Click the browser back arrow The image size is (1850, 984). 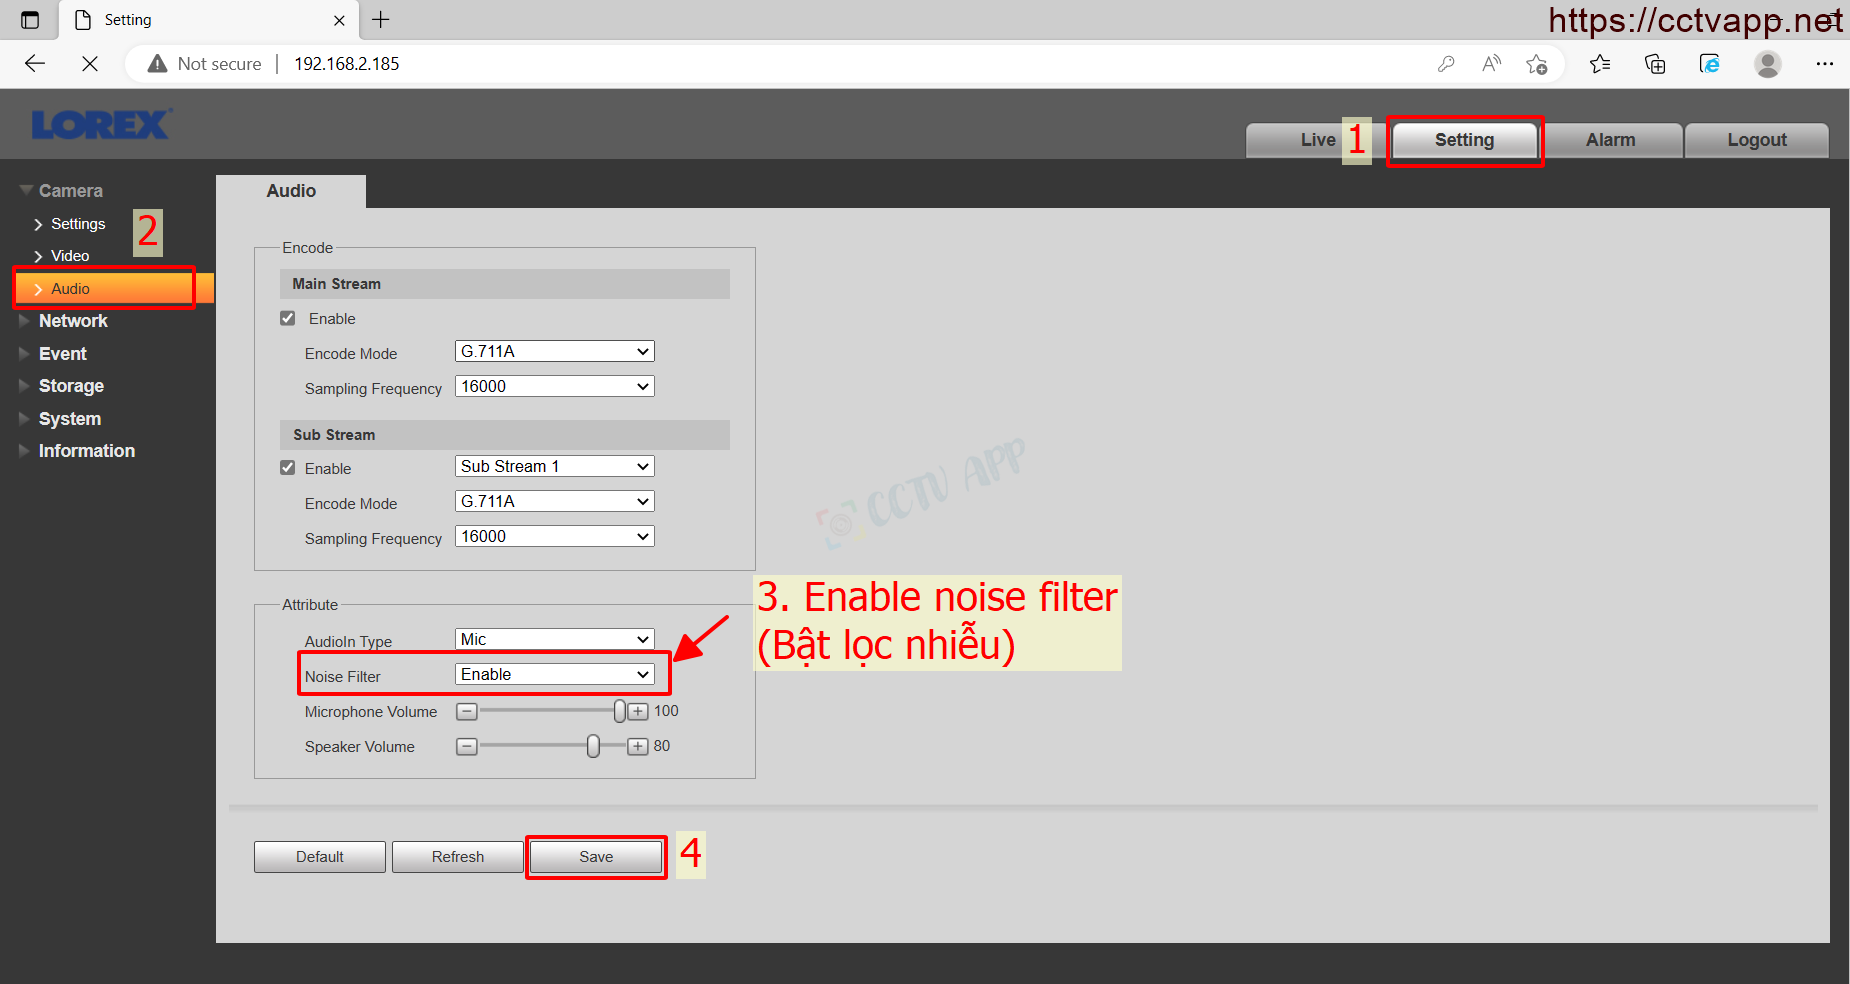(x=35, y=64)
